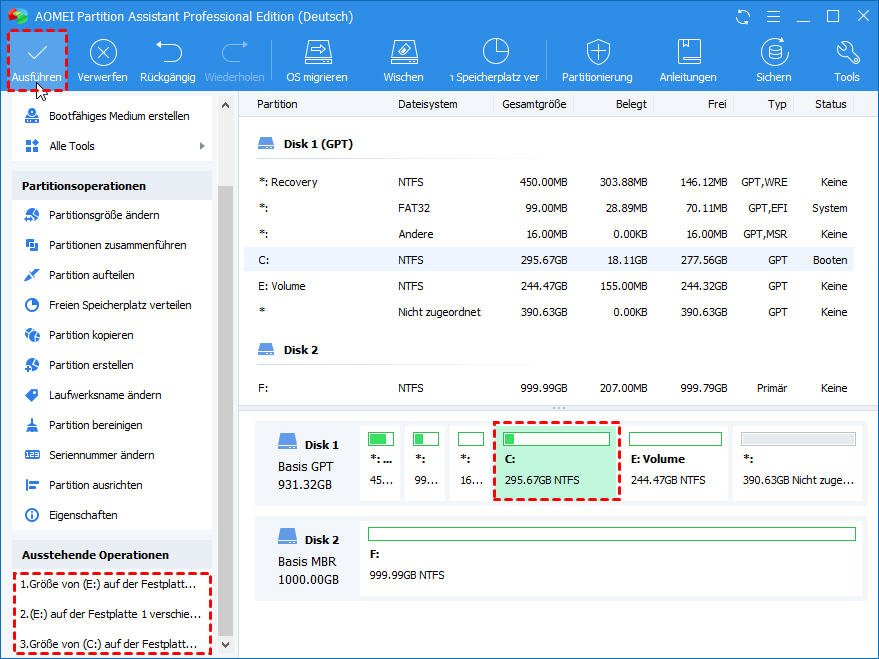Click the sidebar scroll down arrow
The width and height of the screenshot is (879, 659).
pyautogui.click(x=225, y=645)
